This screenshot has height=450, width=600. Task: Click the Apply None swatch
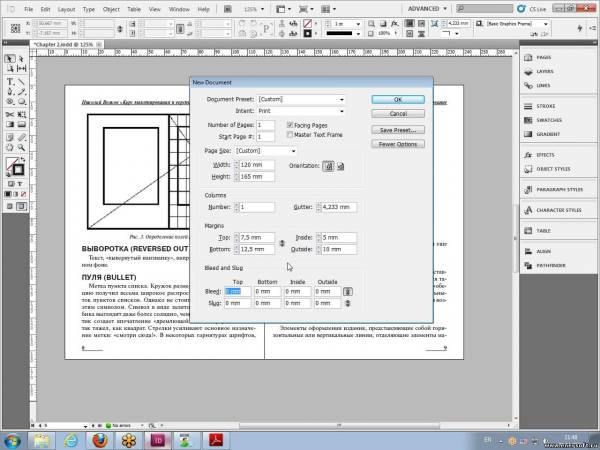(23, 194)
